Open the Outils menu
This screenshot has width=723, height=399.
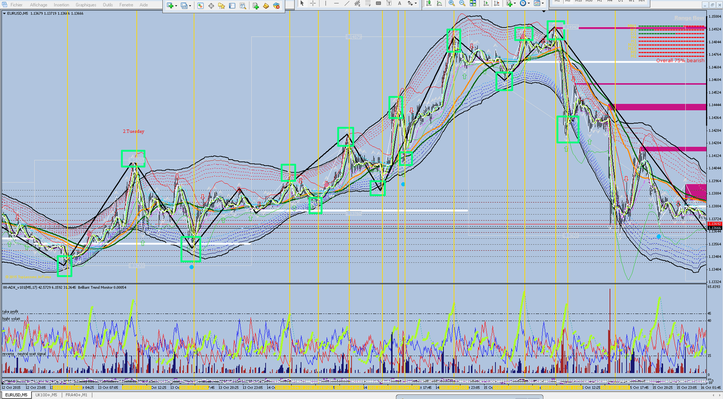[108, 5]
